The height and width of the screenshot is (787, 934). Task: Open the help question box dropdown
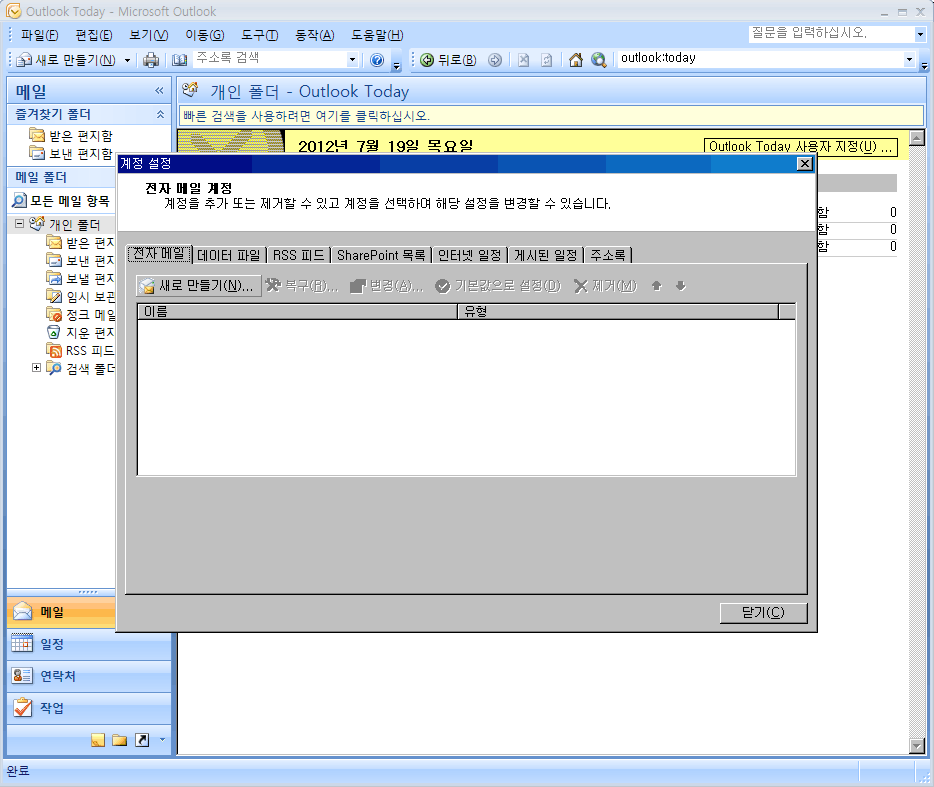(x=920, y=35)
